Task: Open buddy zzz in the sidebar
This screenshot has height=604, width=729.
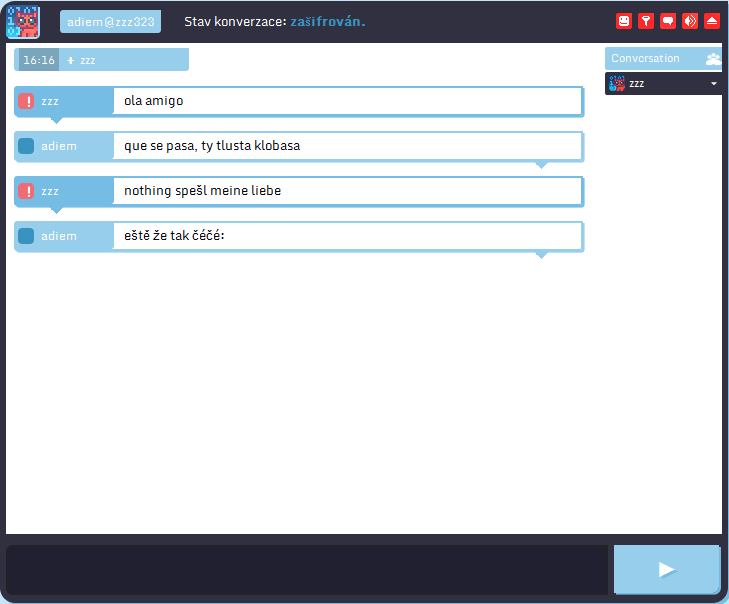Action: click(663, 84)
